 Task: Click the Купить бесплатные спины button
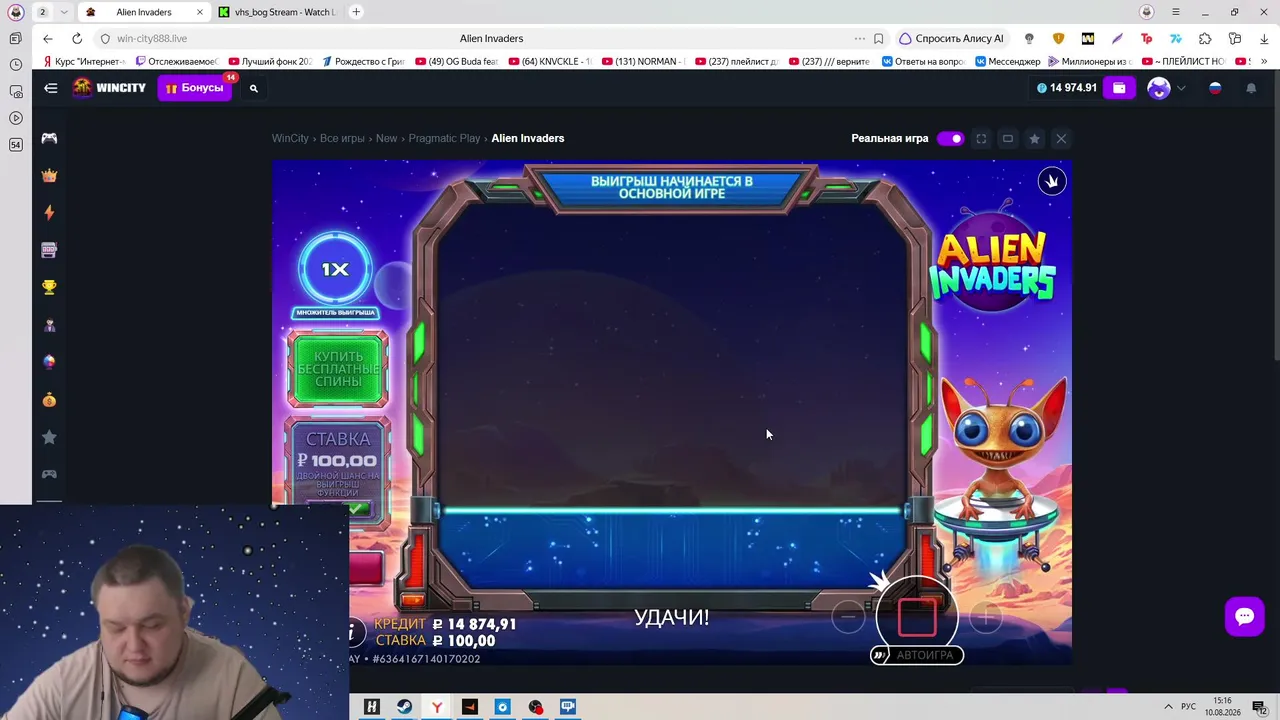pyautogui.click(x=338, y=370)
